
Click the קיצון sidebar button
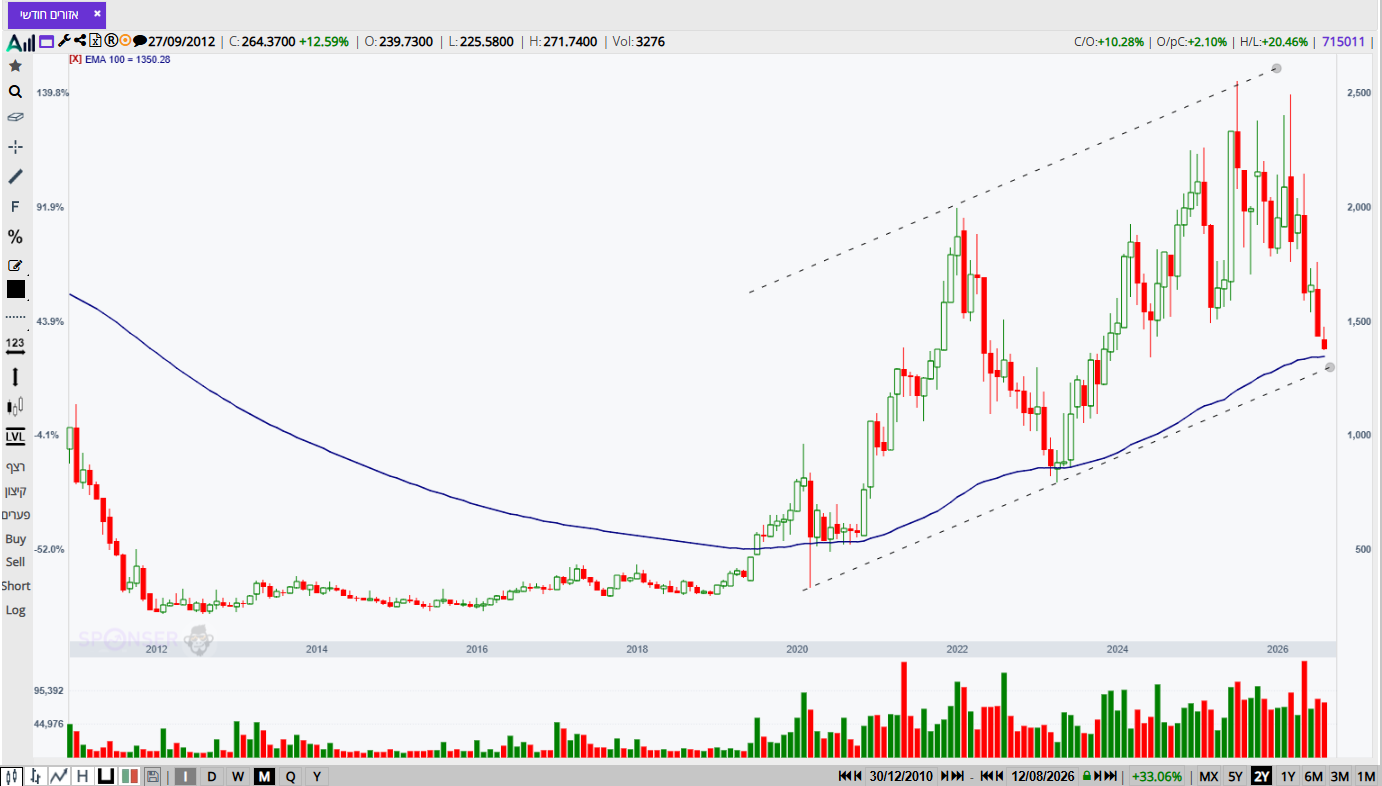coord(15,491)
